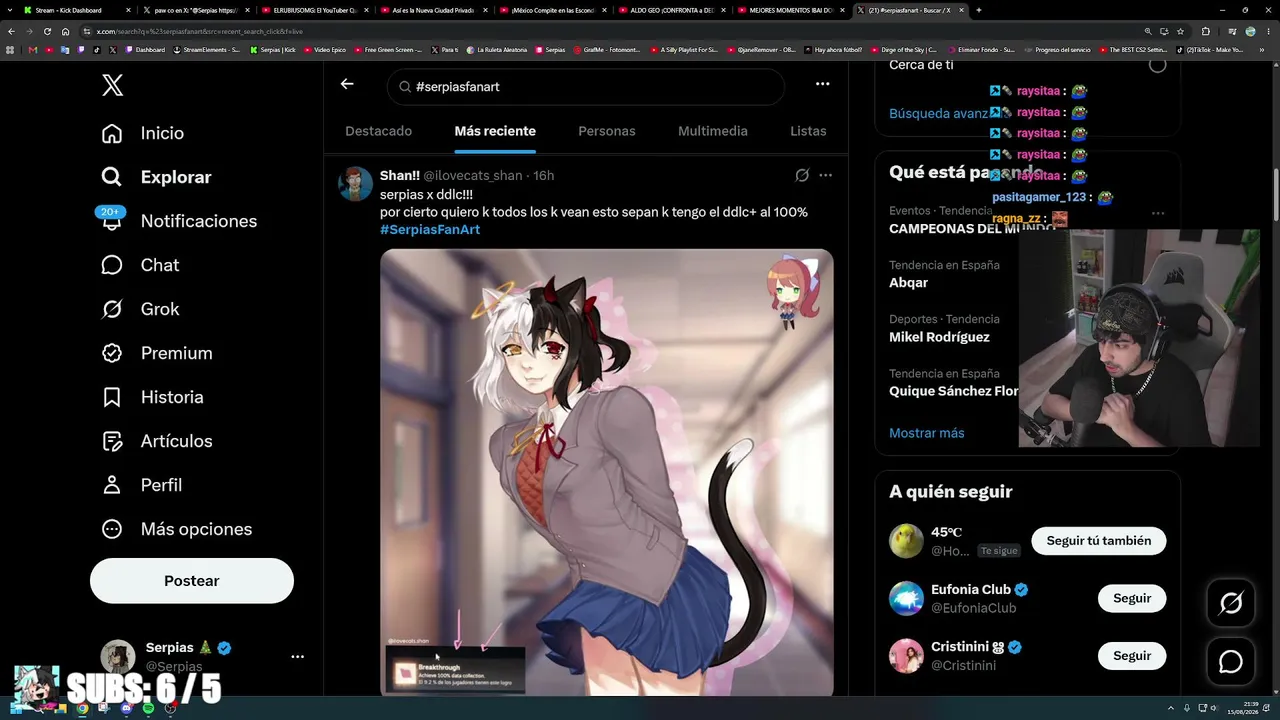Switch to the Listas tab
The image size is (1280, 720).
pos(808,131)
